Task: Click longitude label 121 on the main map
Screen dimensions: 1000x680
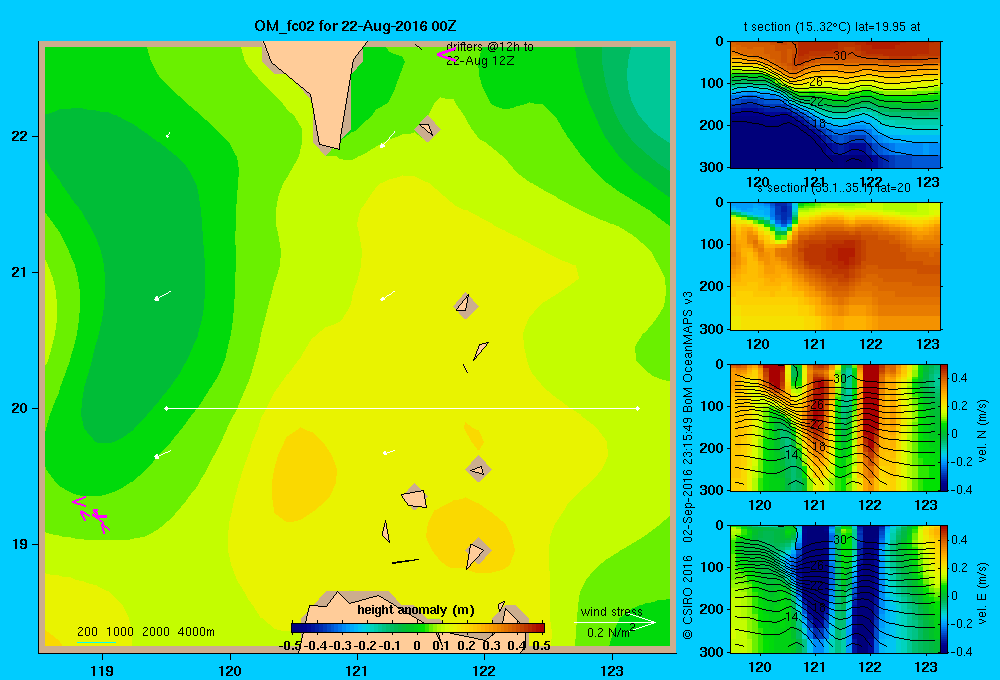Action: (x=357, y=670)
